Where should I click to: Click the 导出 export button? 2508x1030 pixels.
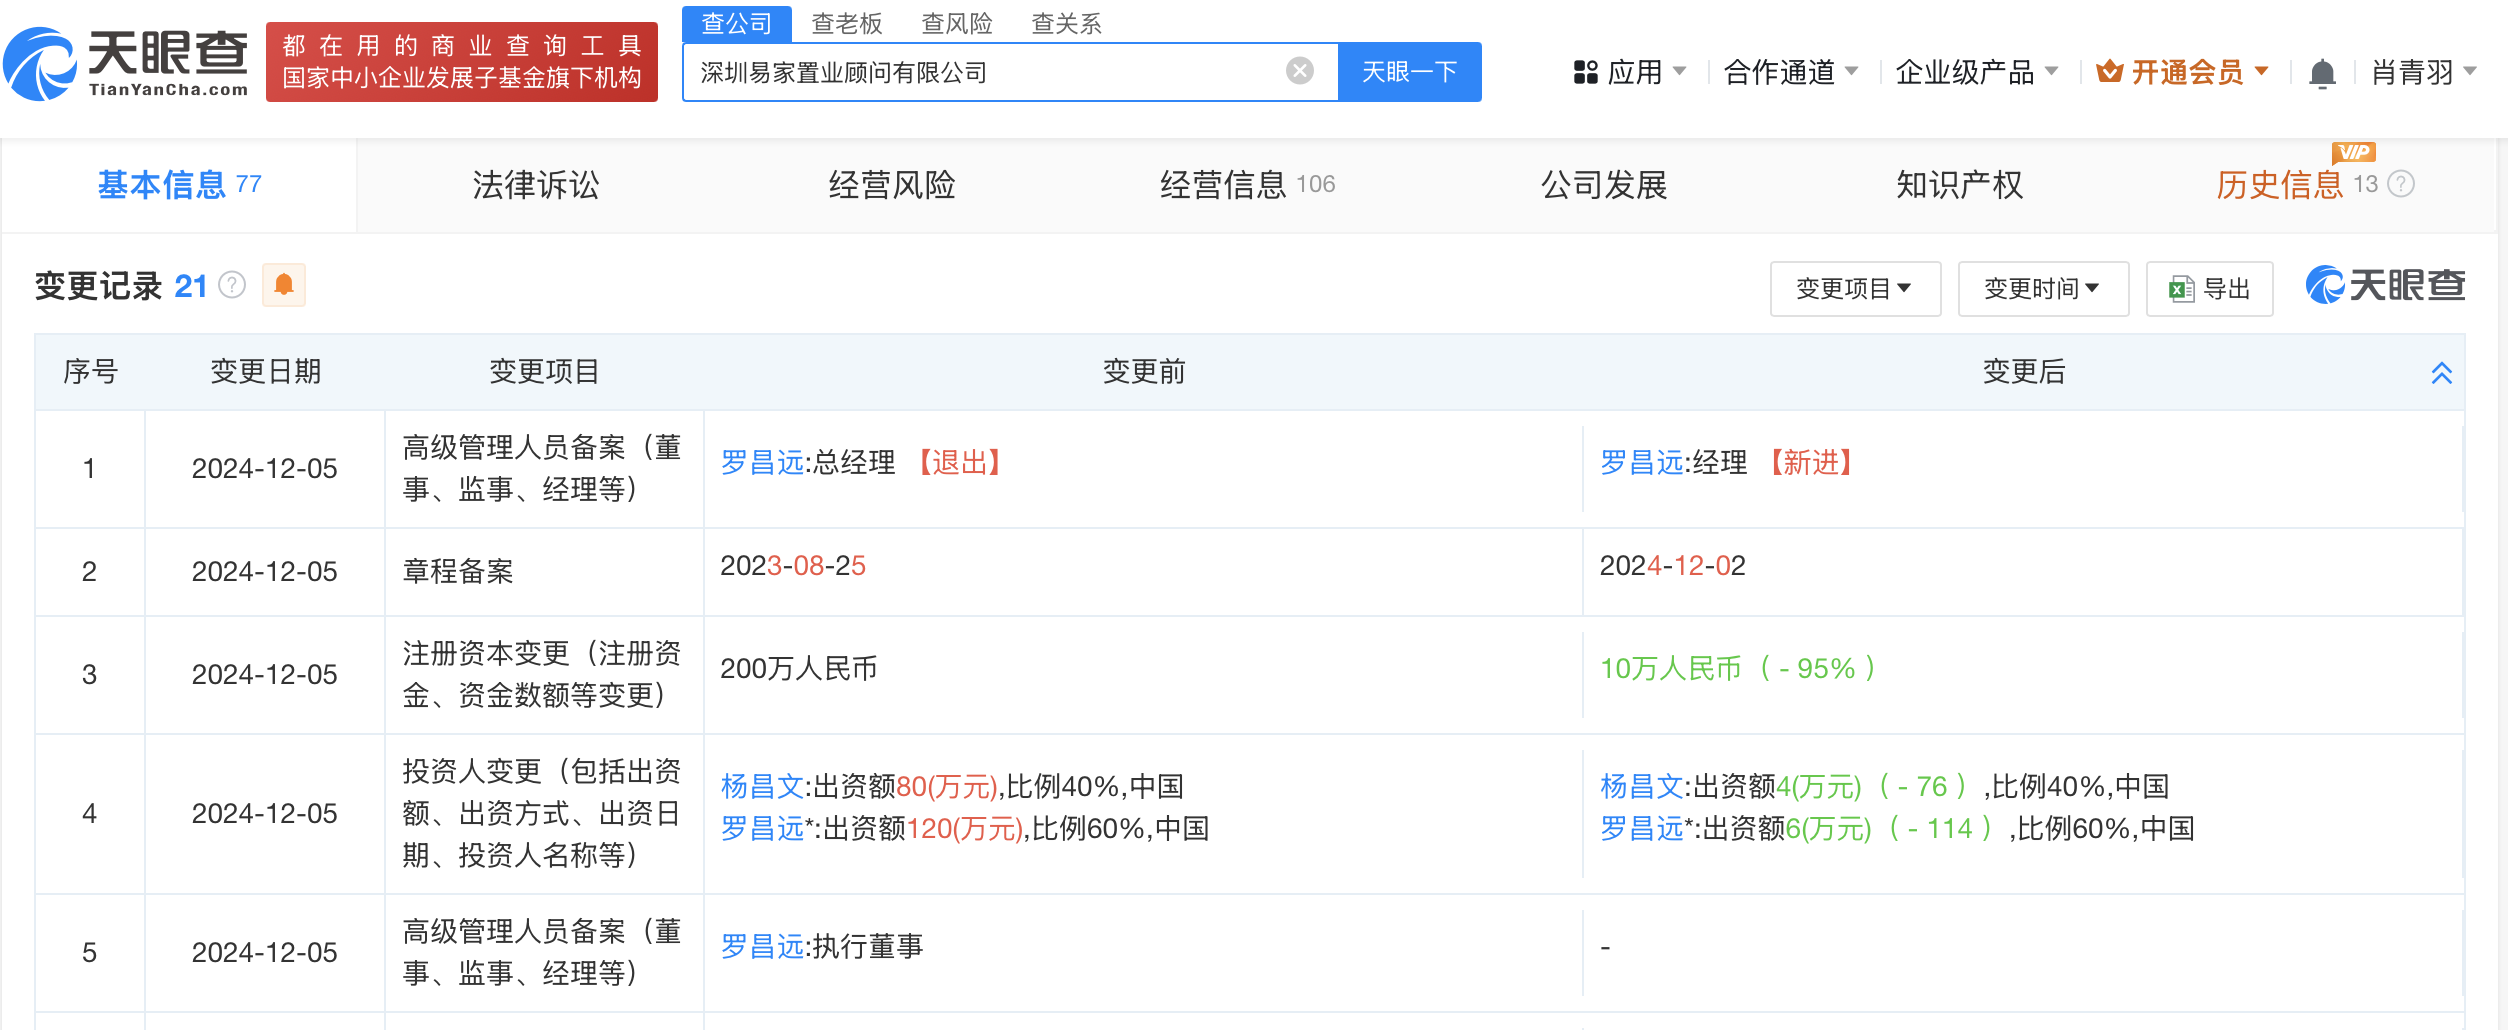(x=2210, y=289)
